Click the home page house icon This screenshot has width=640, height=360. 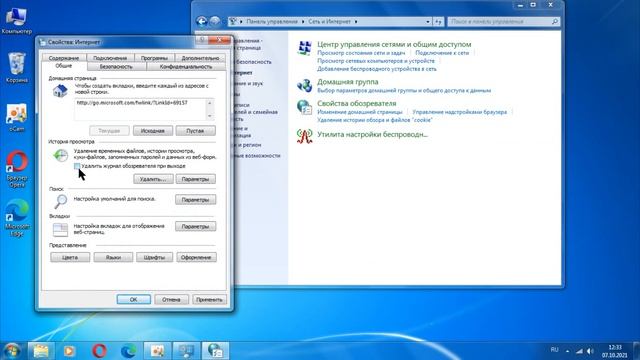60,91
